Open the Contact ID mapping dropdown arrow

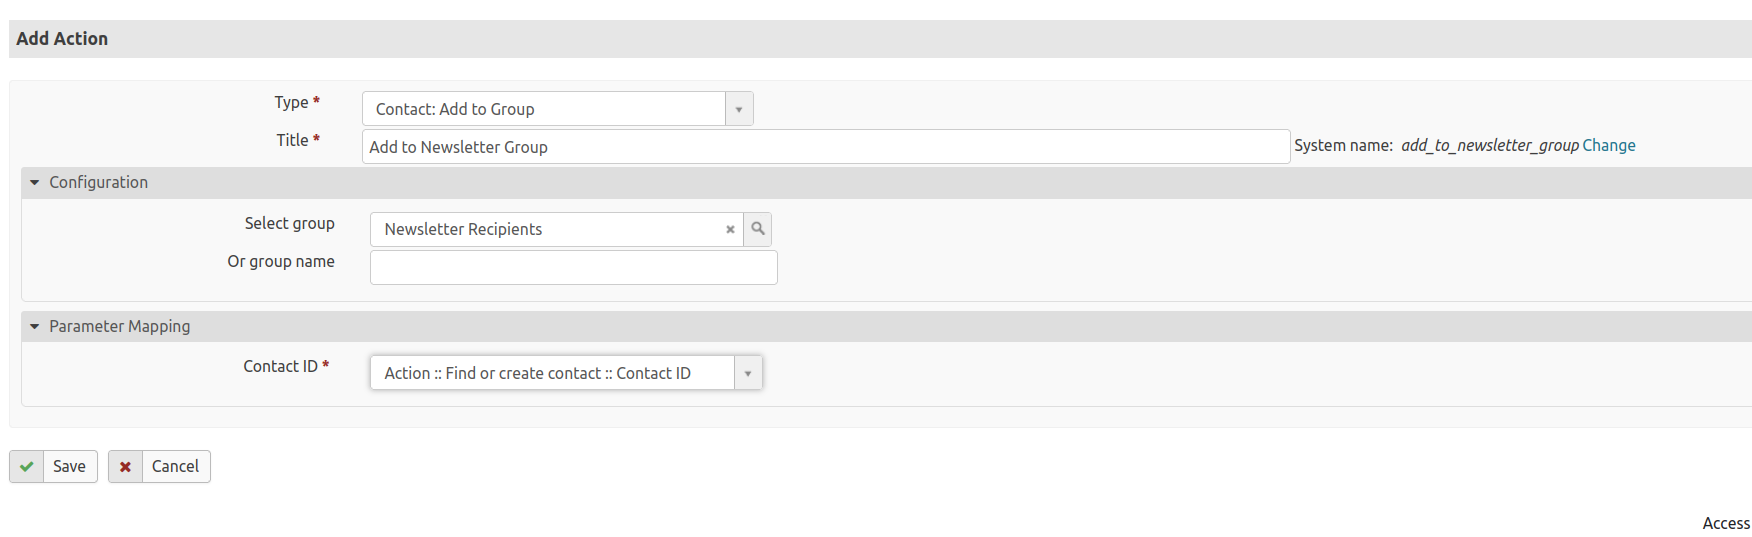pos(748,374)
